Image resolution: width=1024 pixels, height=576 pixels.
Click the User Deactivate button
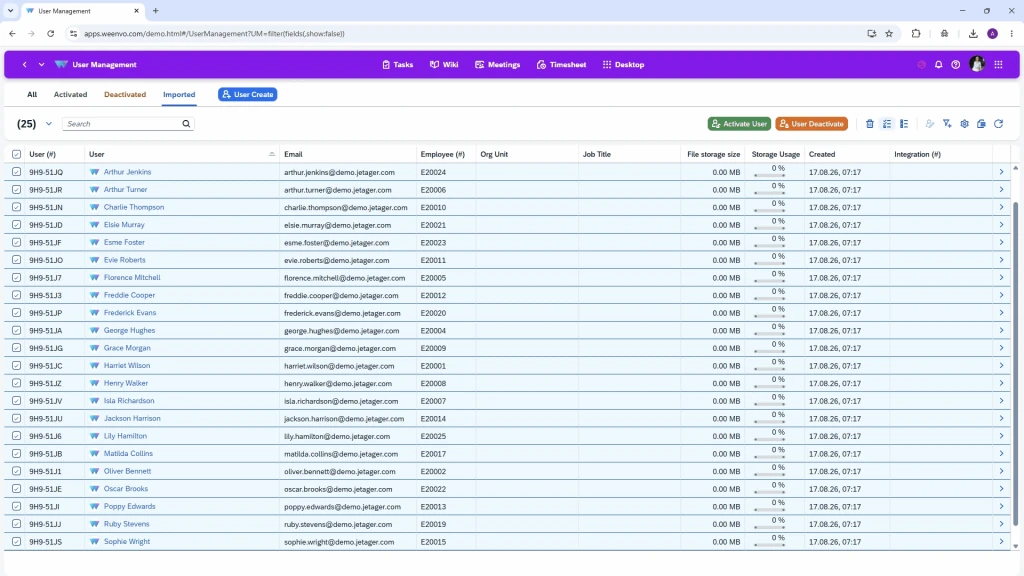[x=811, y=123]
